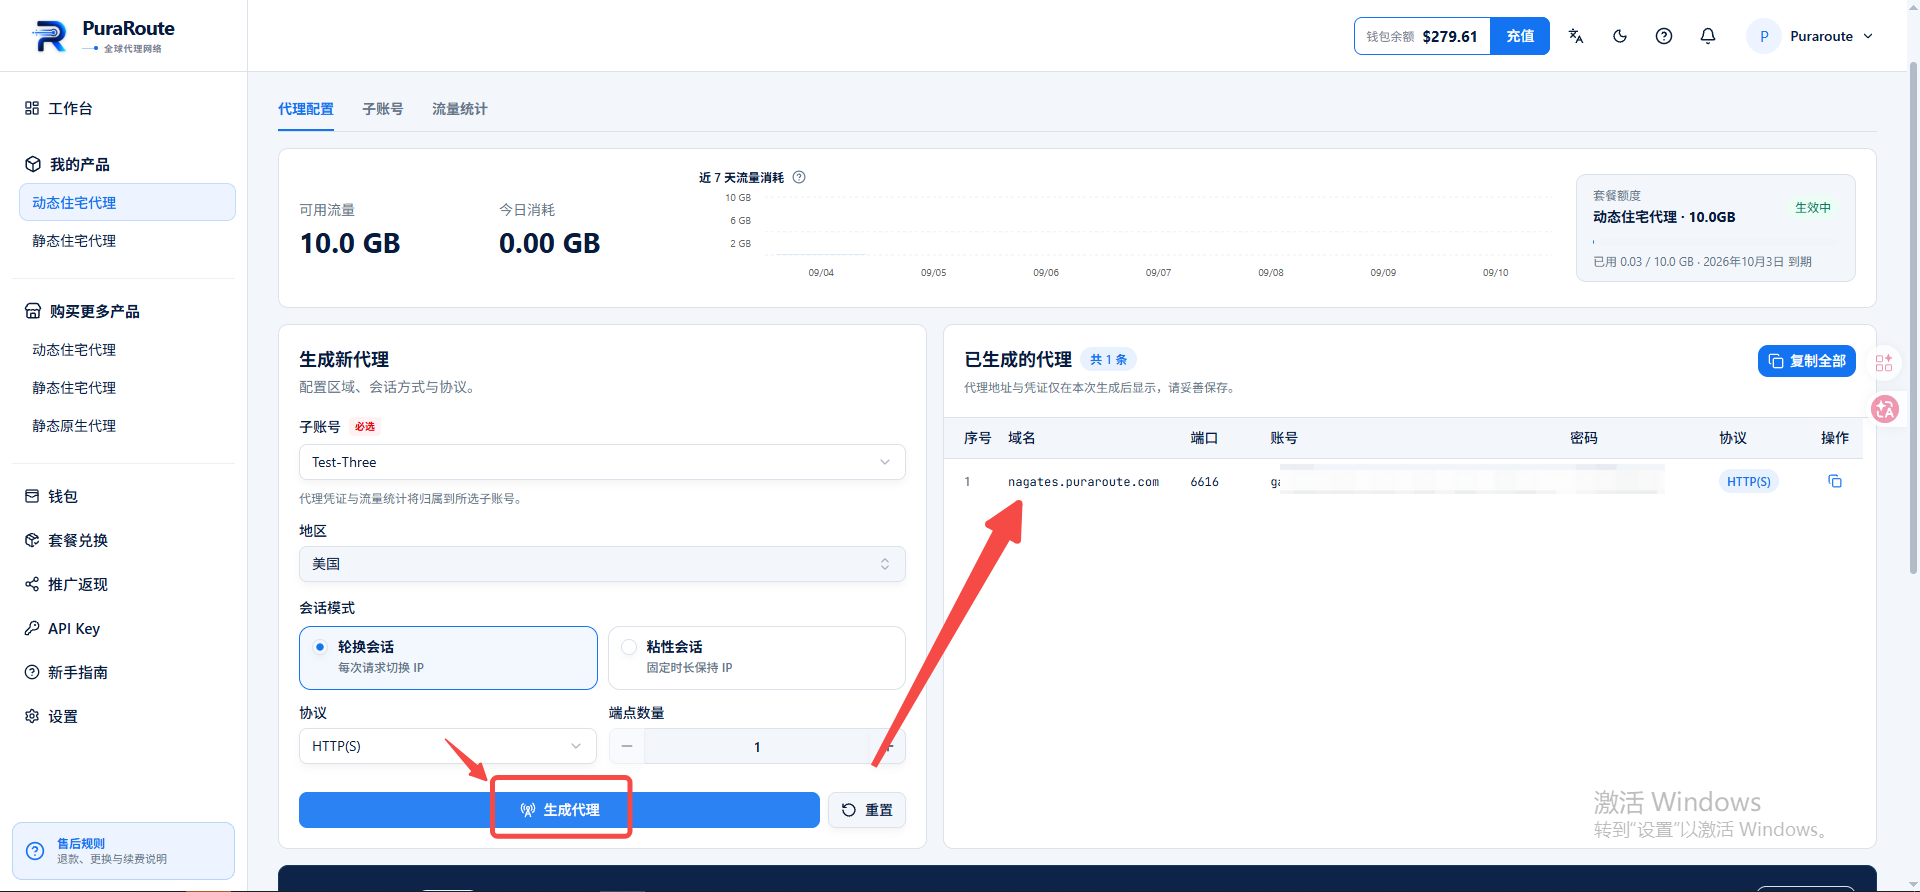This screenshot has width=1920, height=892.
Task: Open the notifications bell
Action: (x=1708, y=36)
